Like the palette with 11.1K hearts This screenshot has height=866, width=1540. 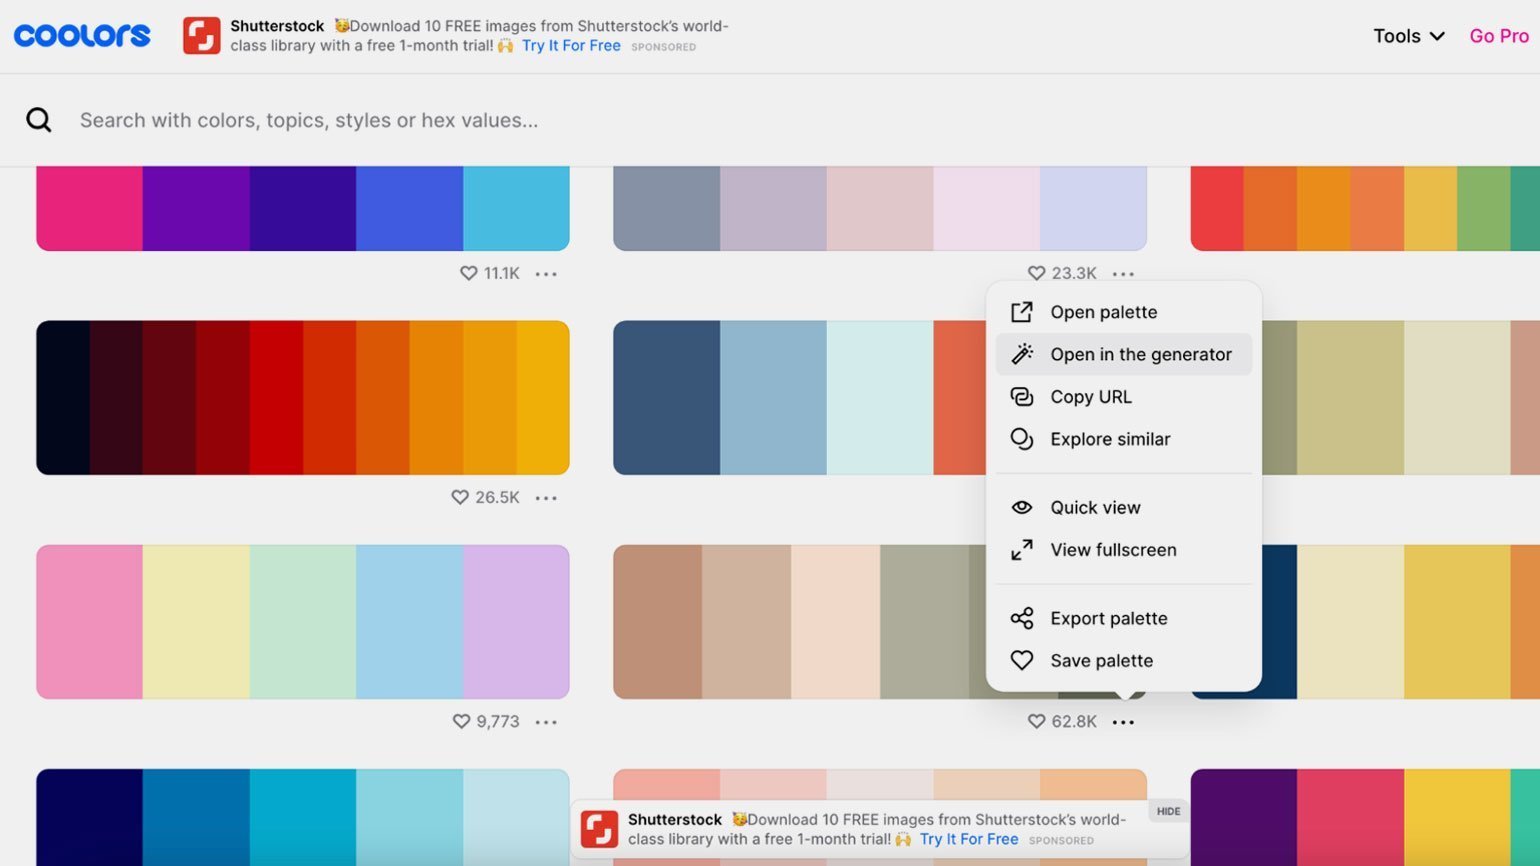point(468,273)
